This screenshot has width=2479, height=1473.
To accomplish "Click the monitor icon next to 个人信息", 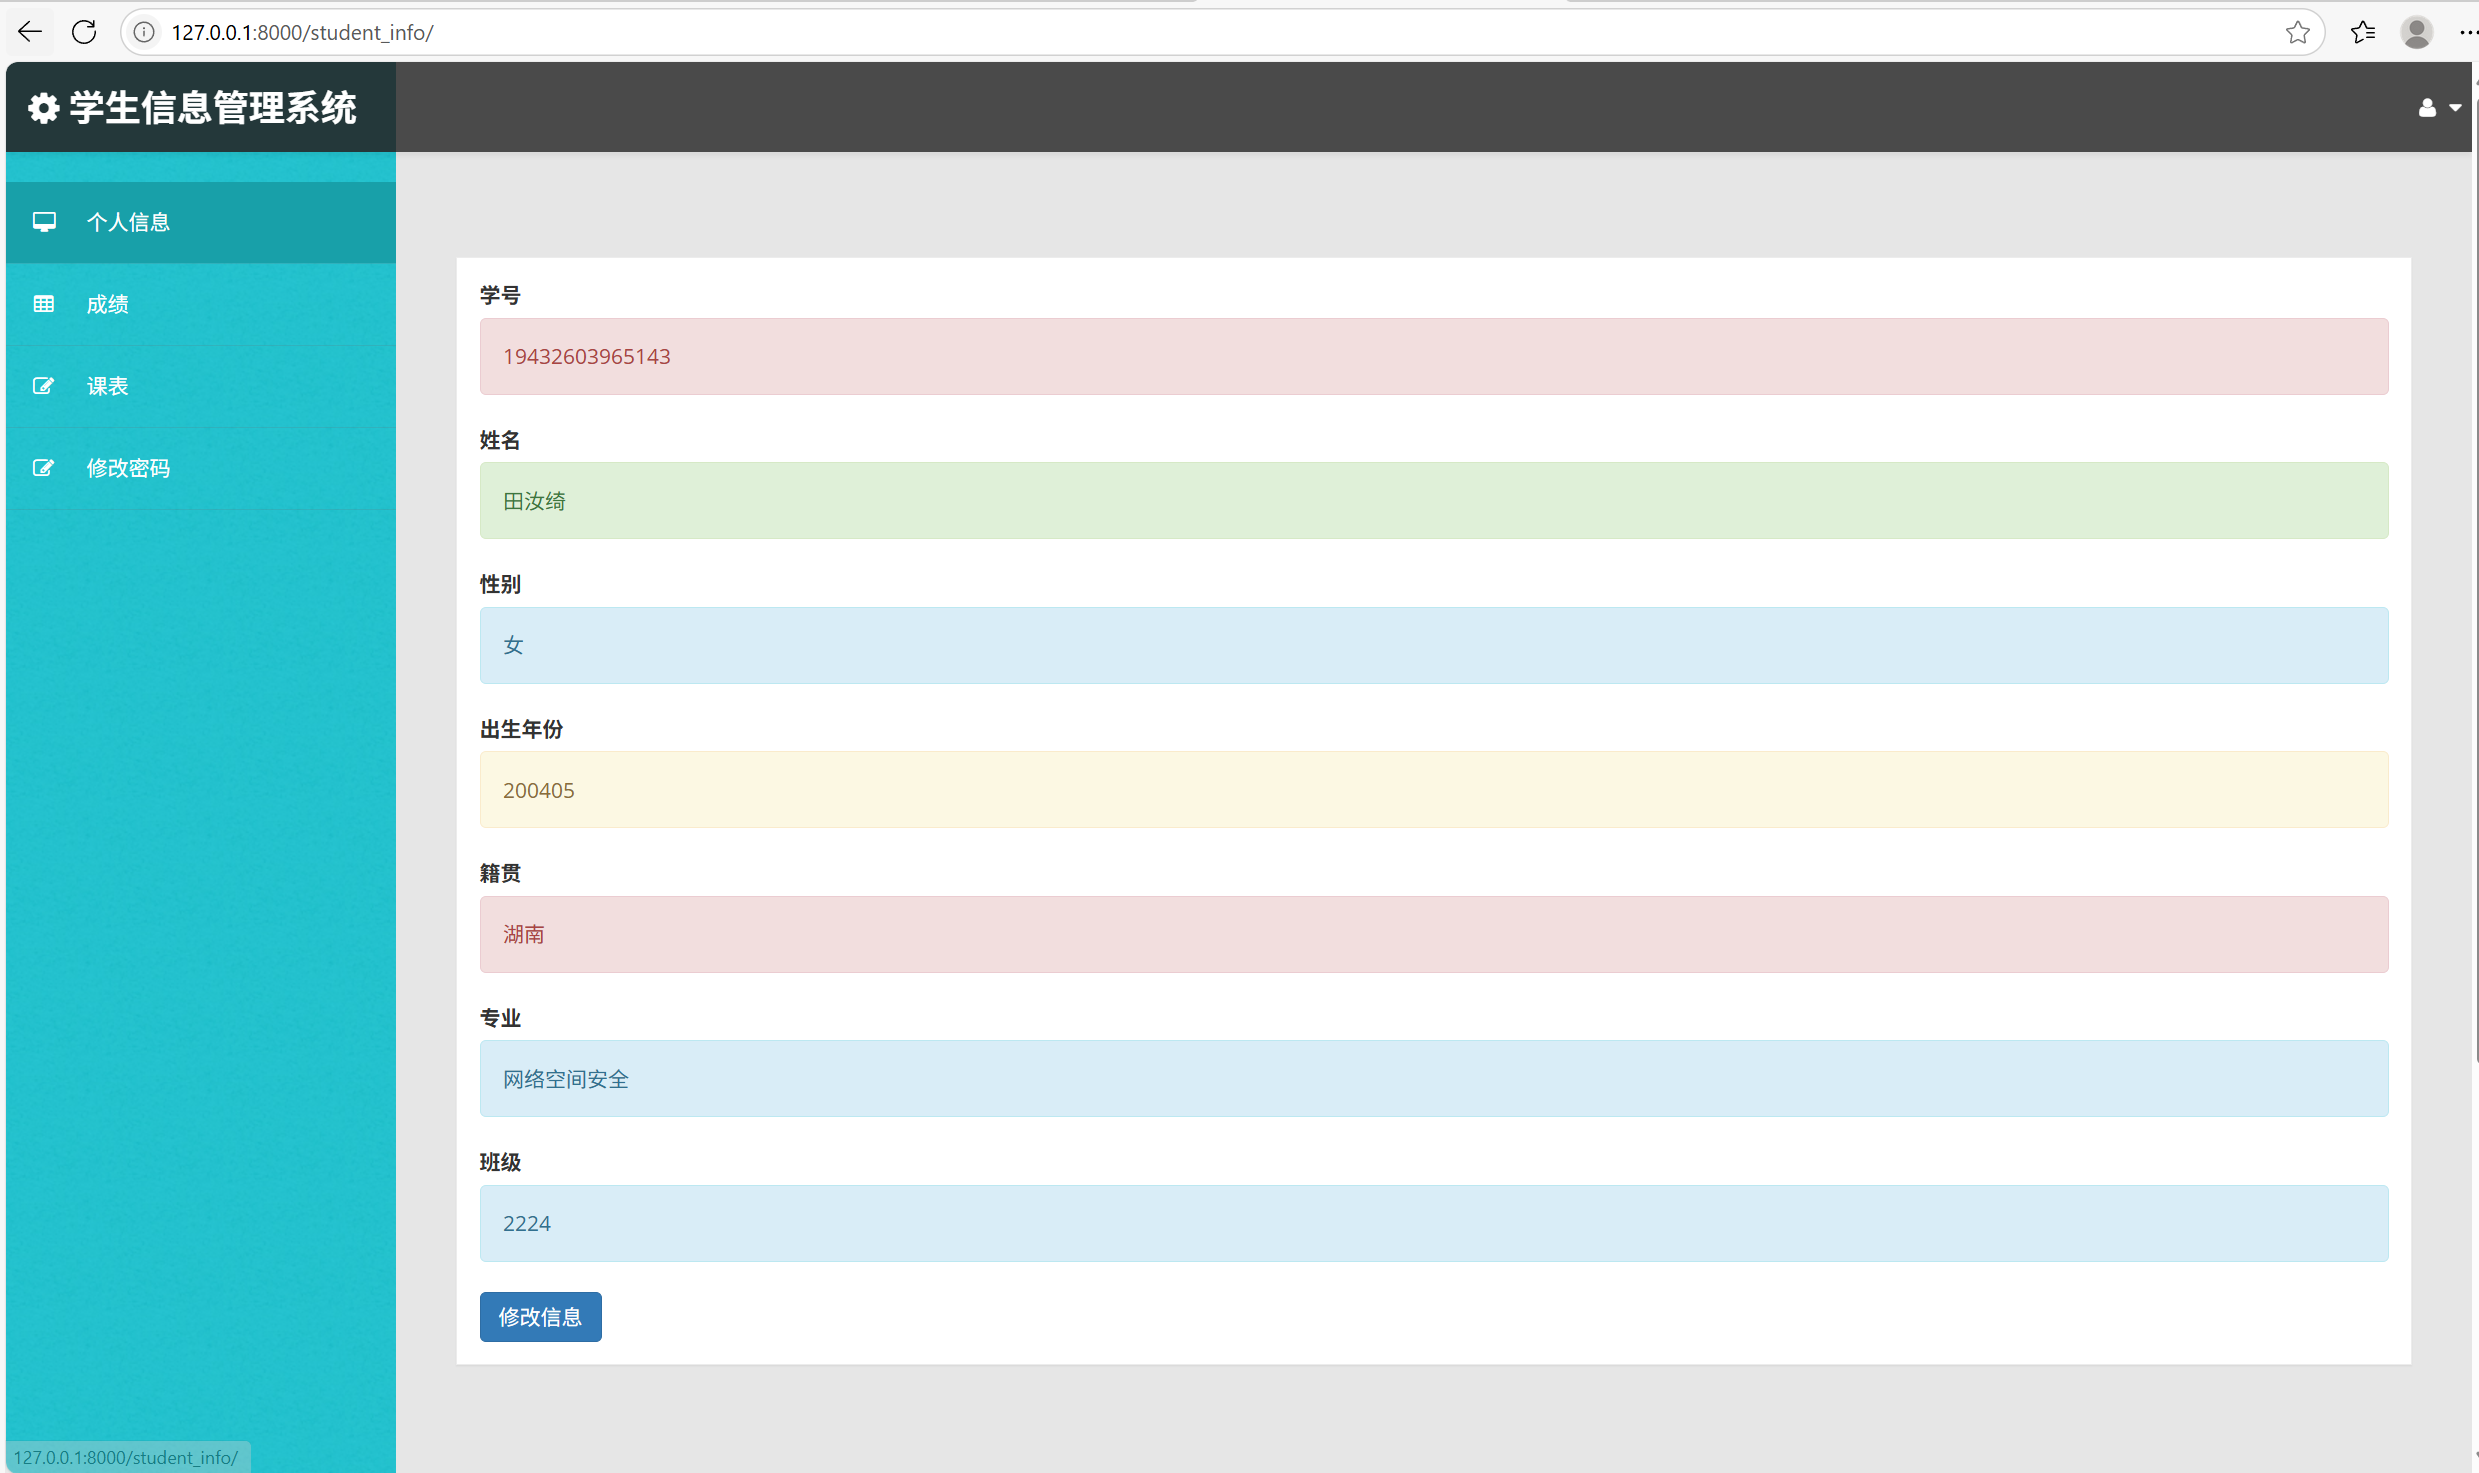I will pyautogui.click(x=44, y=222).
